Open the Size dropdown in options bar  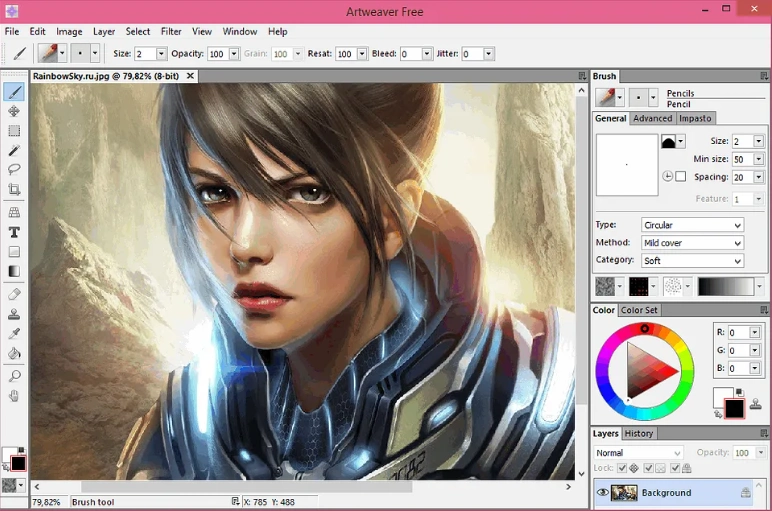[x=161, y=54]
